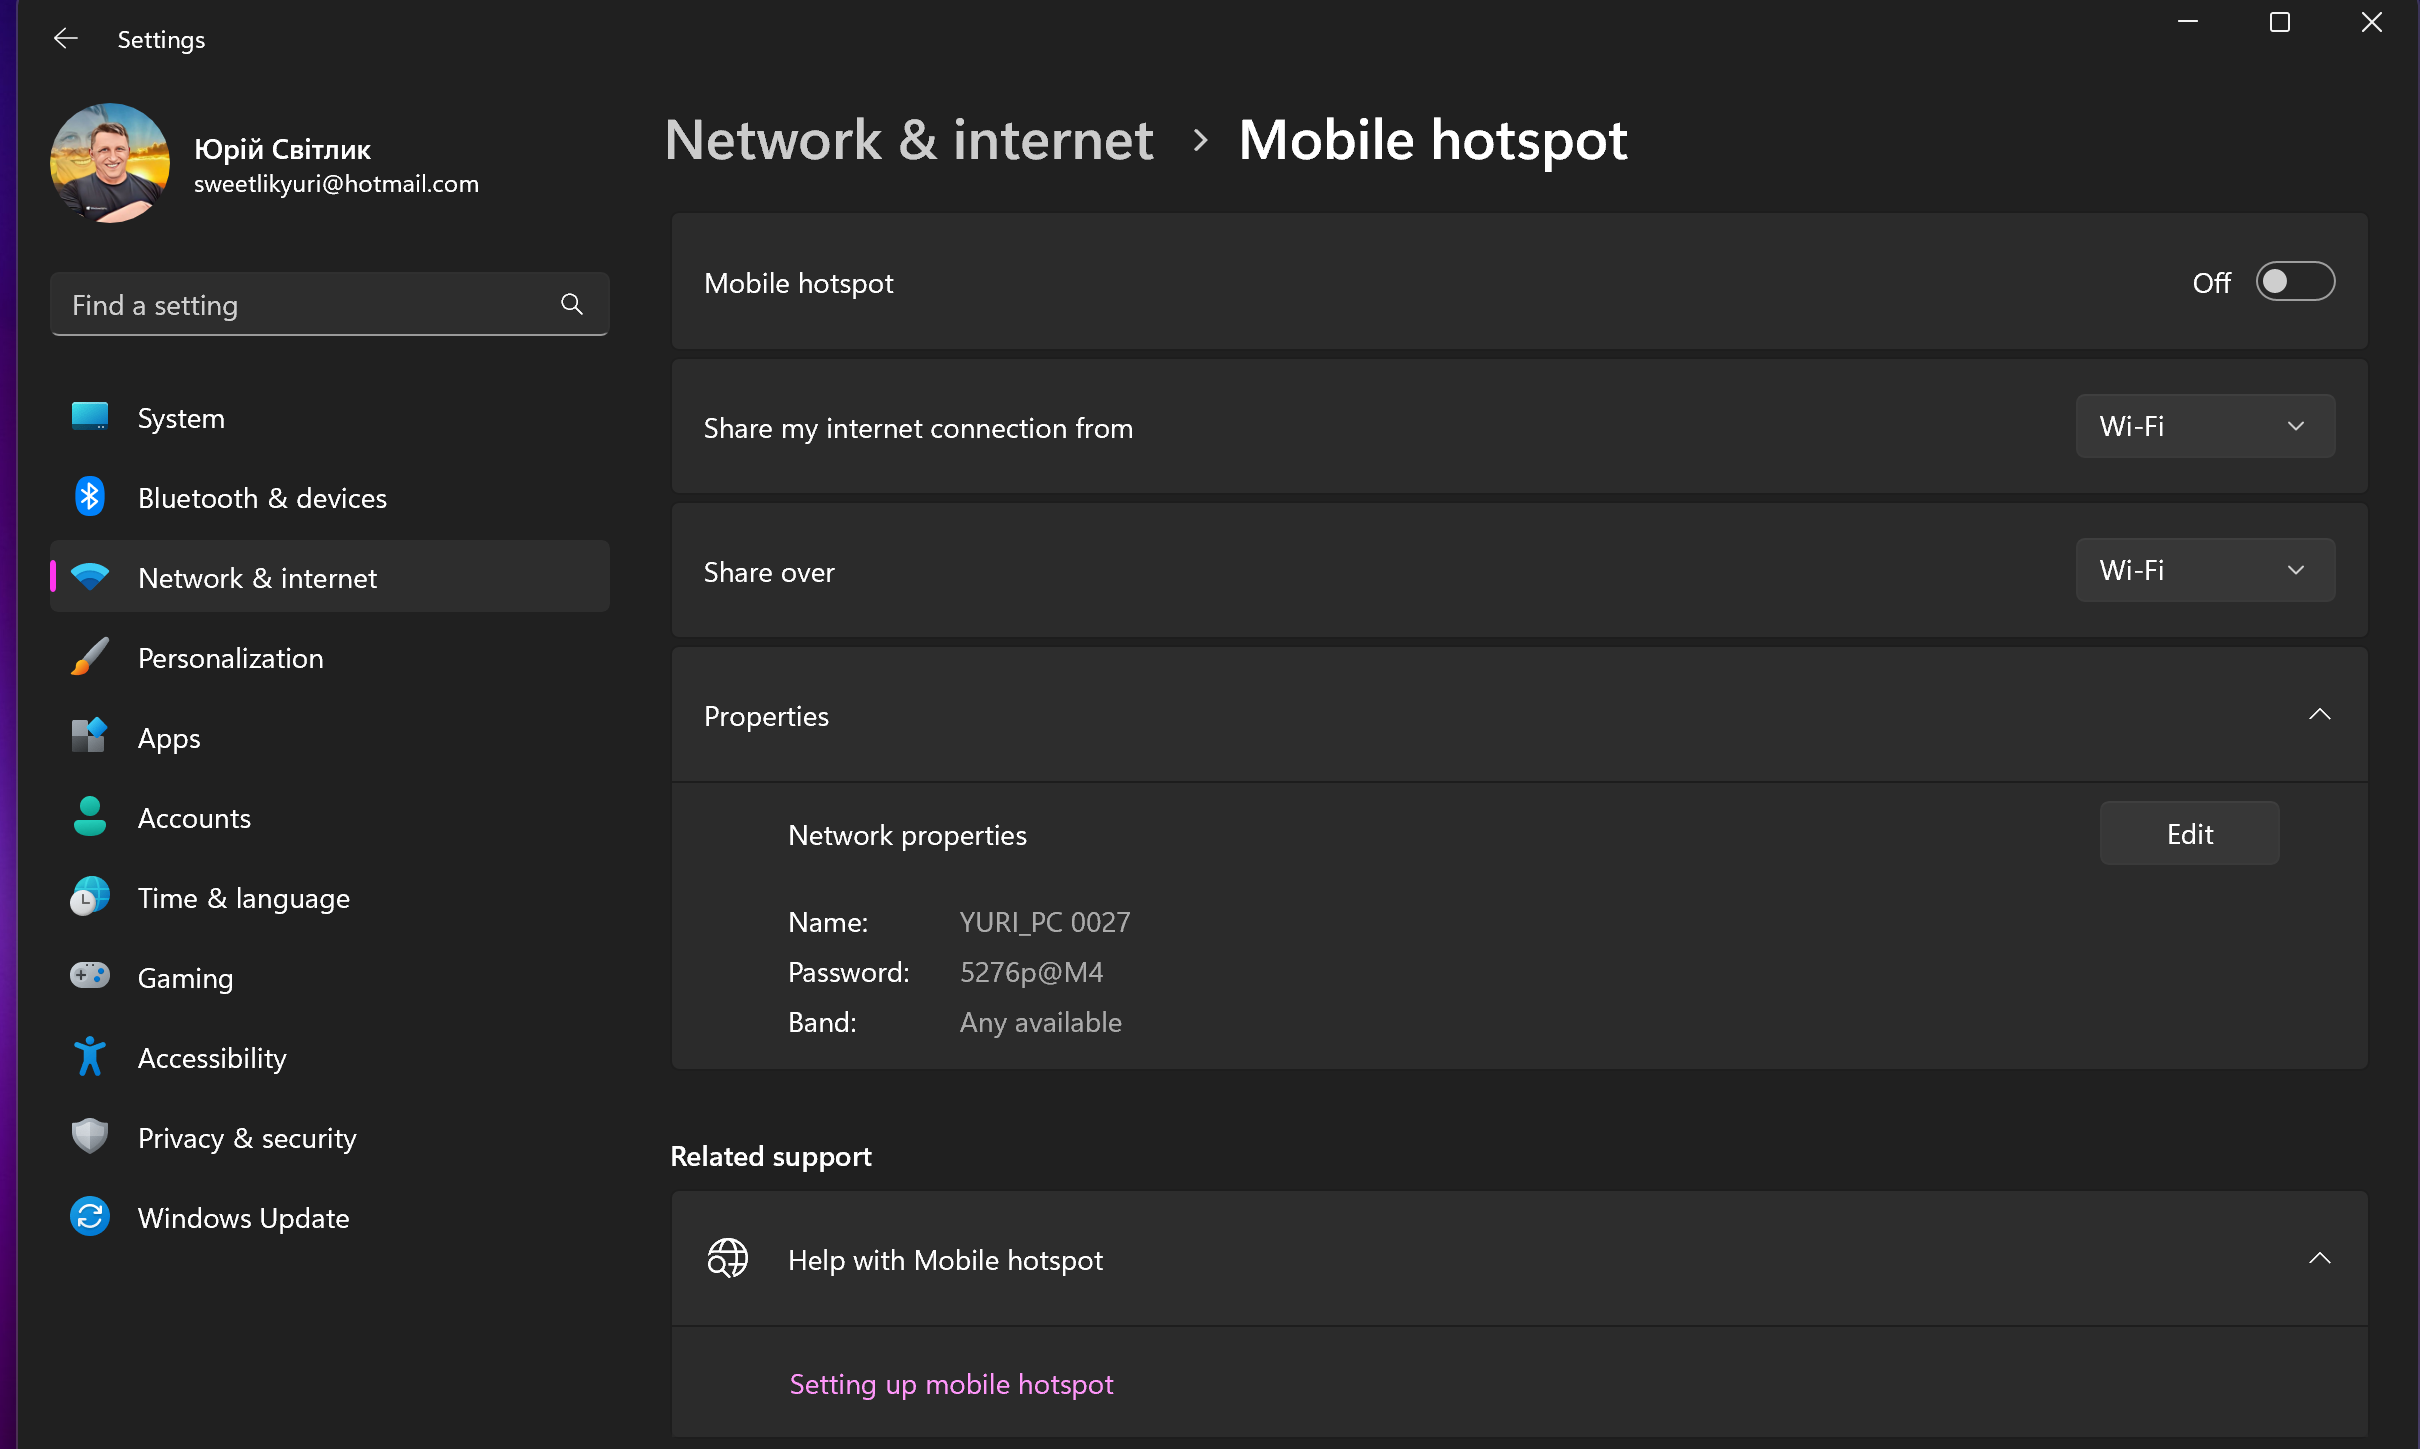2420x1449 pixels.
Task: Expand the Properties section chevron
Action: click(x=2320, y=712)
